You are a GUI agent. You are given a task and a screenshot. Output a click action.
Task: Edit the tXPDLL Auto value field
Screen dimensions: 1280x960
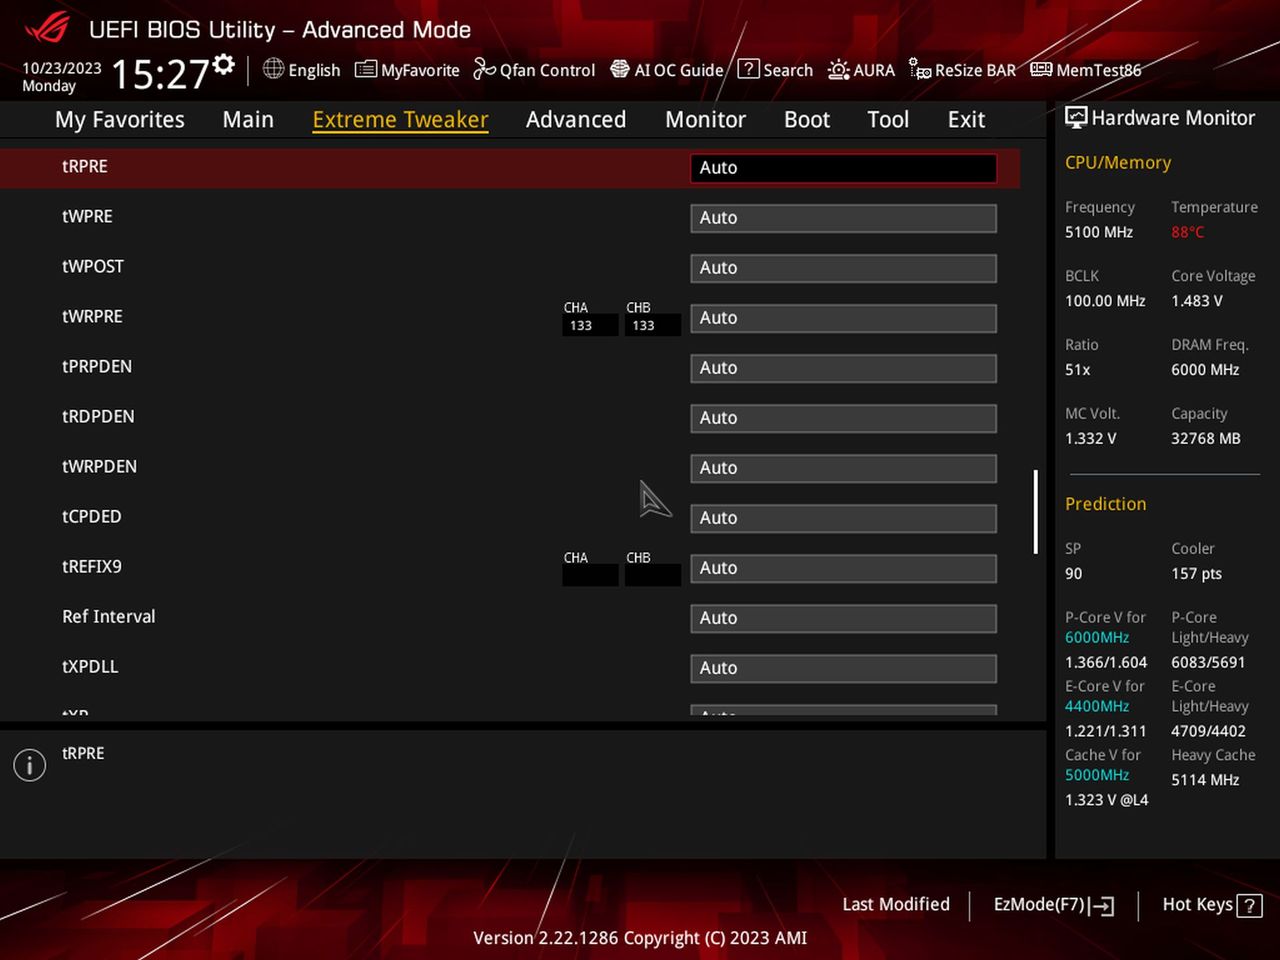844,668
